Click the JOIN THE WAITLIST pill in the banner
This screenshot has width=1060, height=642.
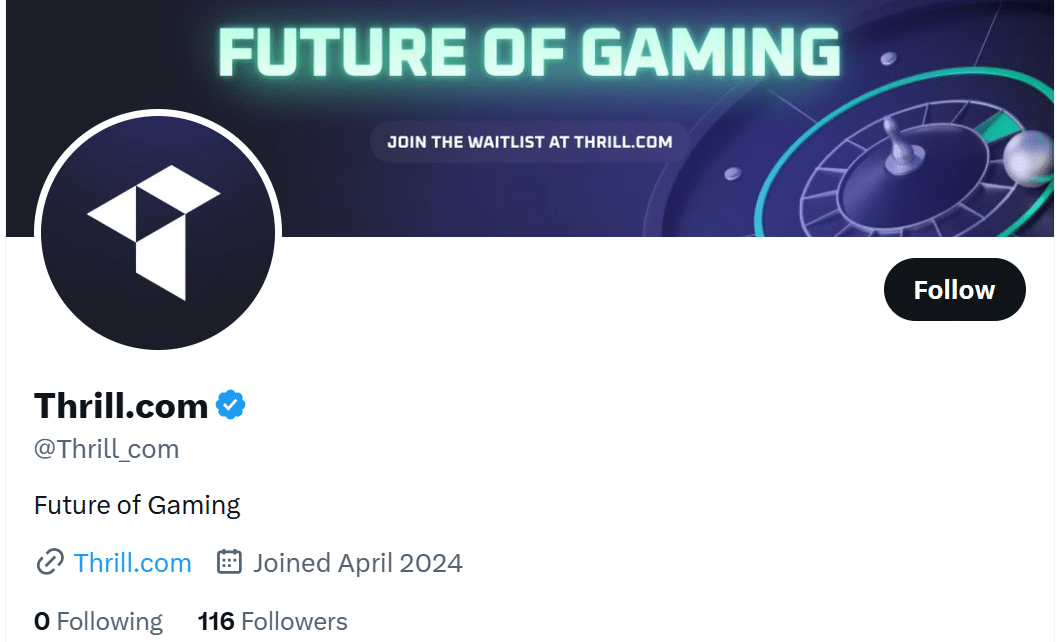point(528,142)
